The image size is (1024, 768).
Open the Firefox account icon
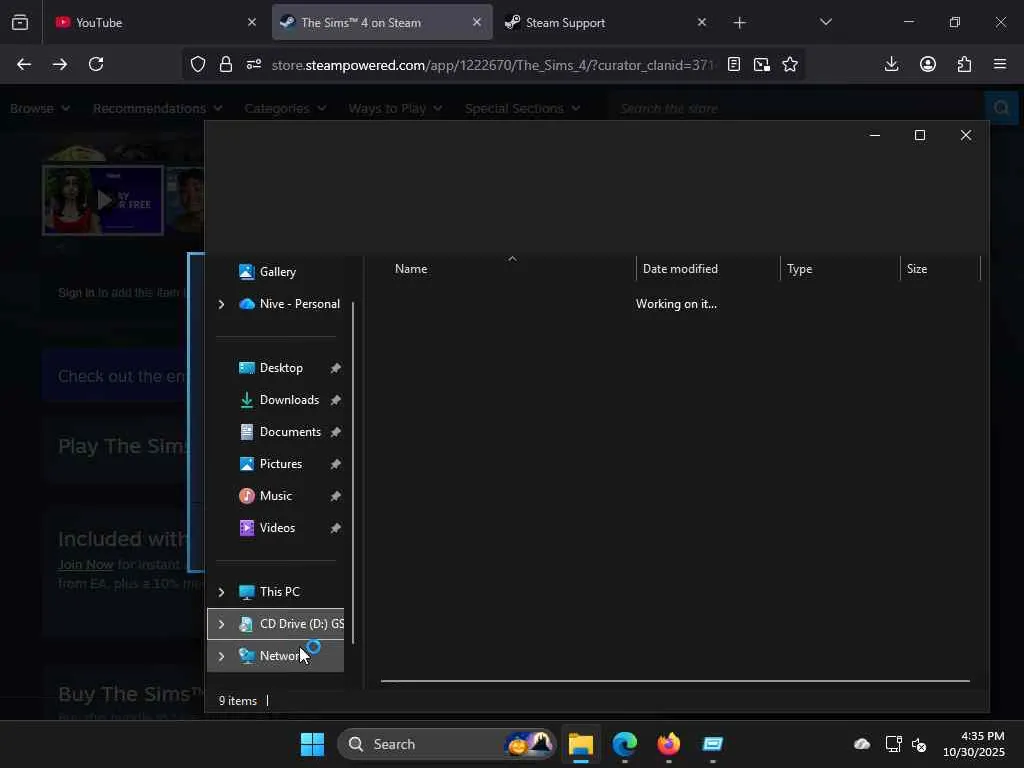928,64
